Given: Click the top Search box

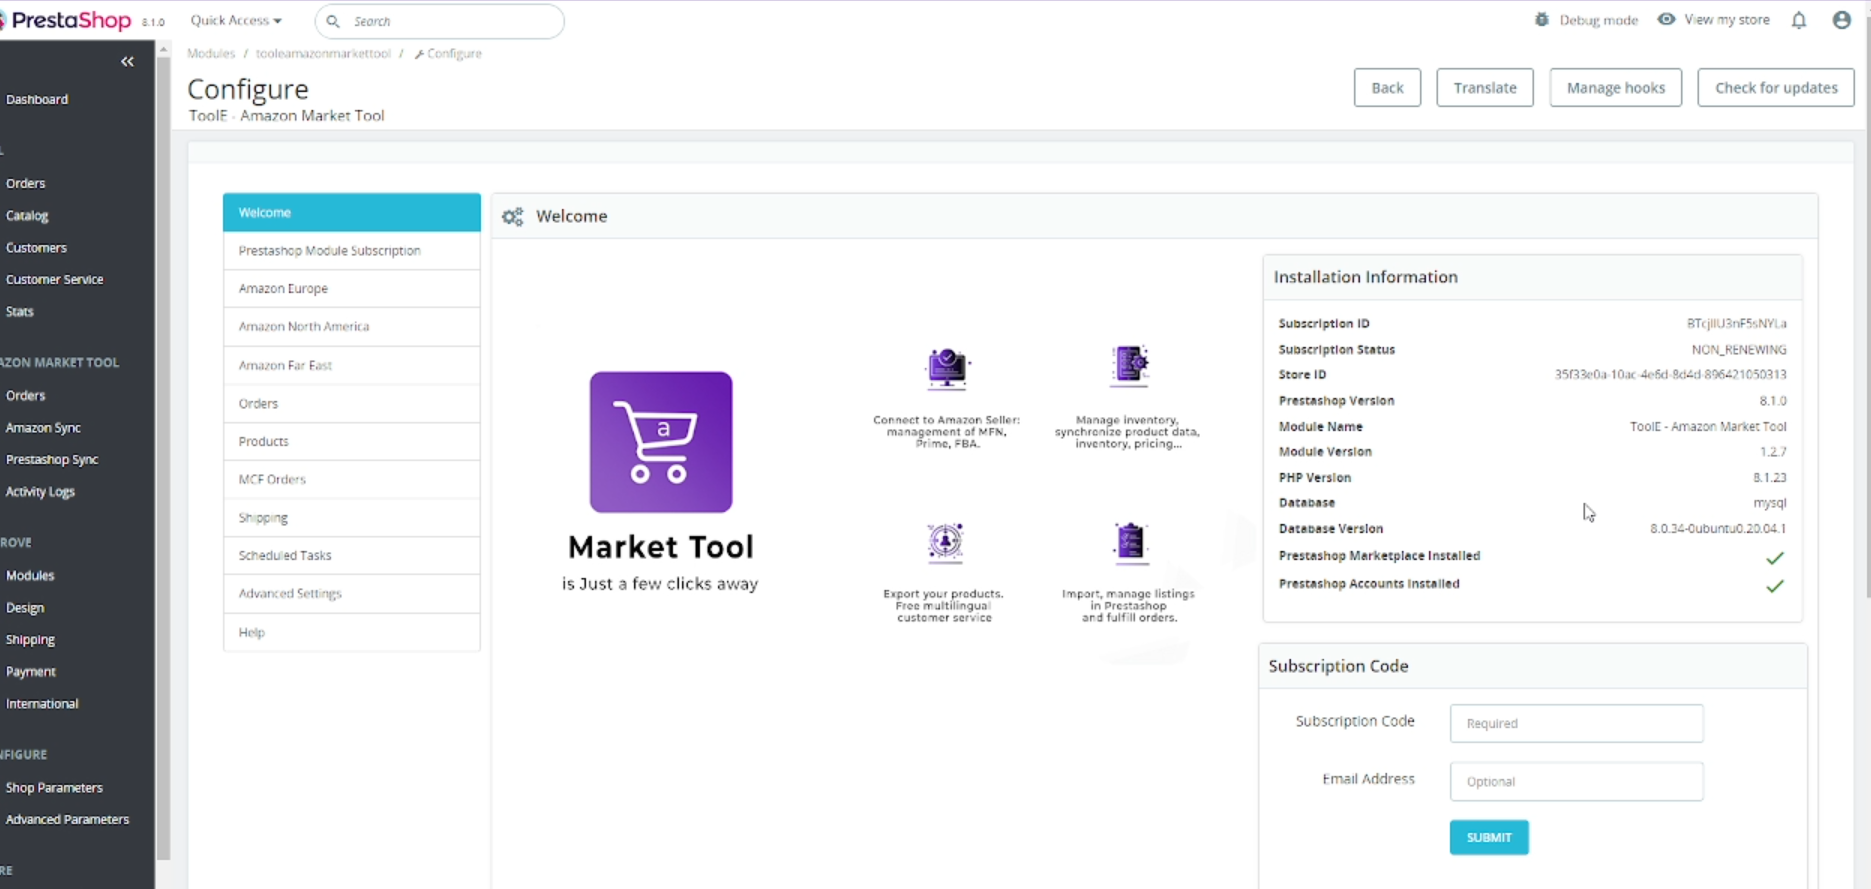Looking at the screenshot, I should [440, 21].
